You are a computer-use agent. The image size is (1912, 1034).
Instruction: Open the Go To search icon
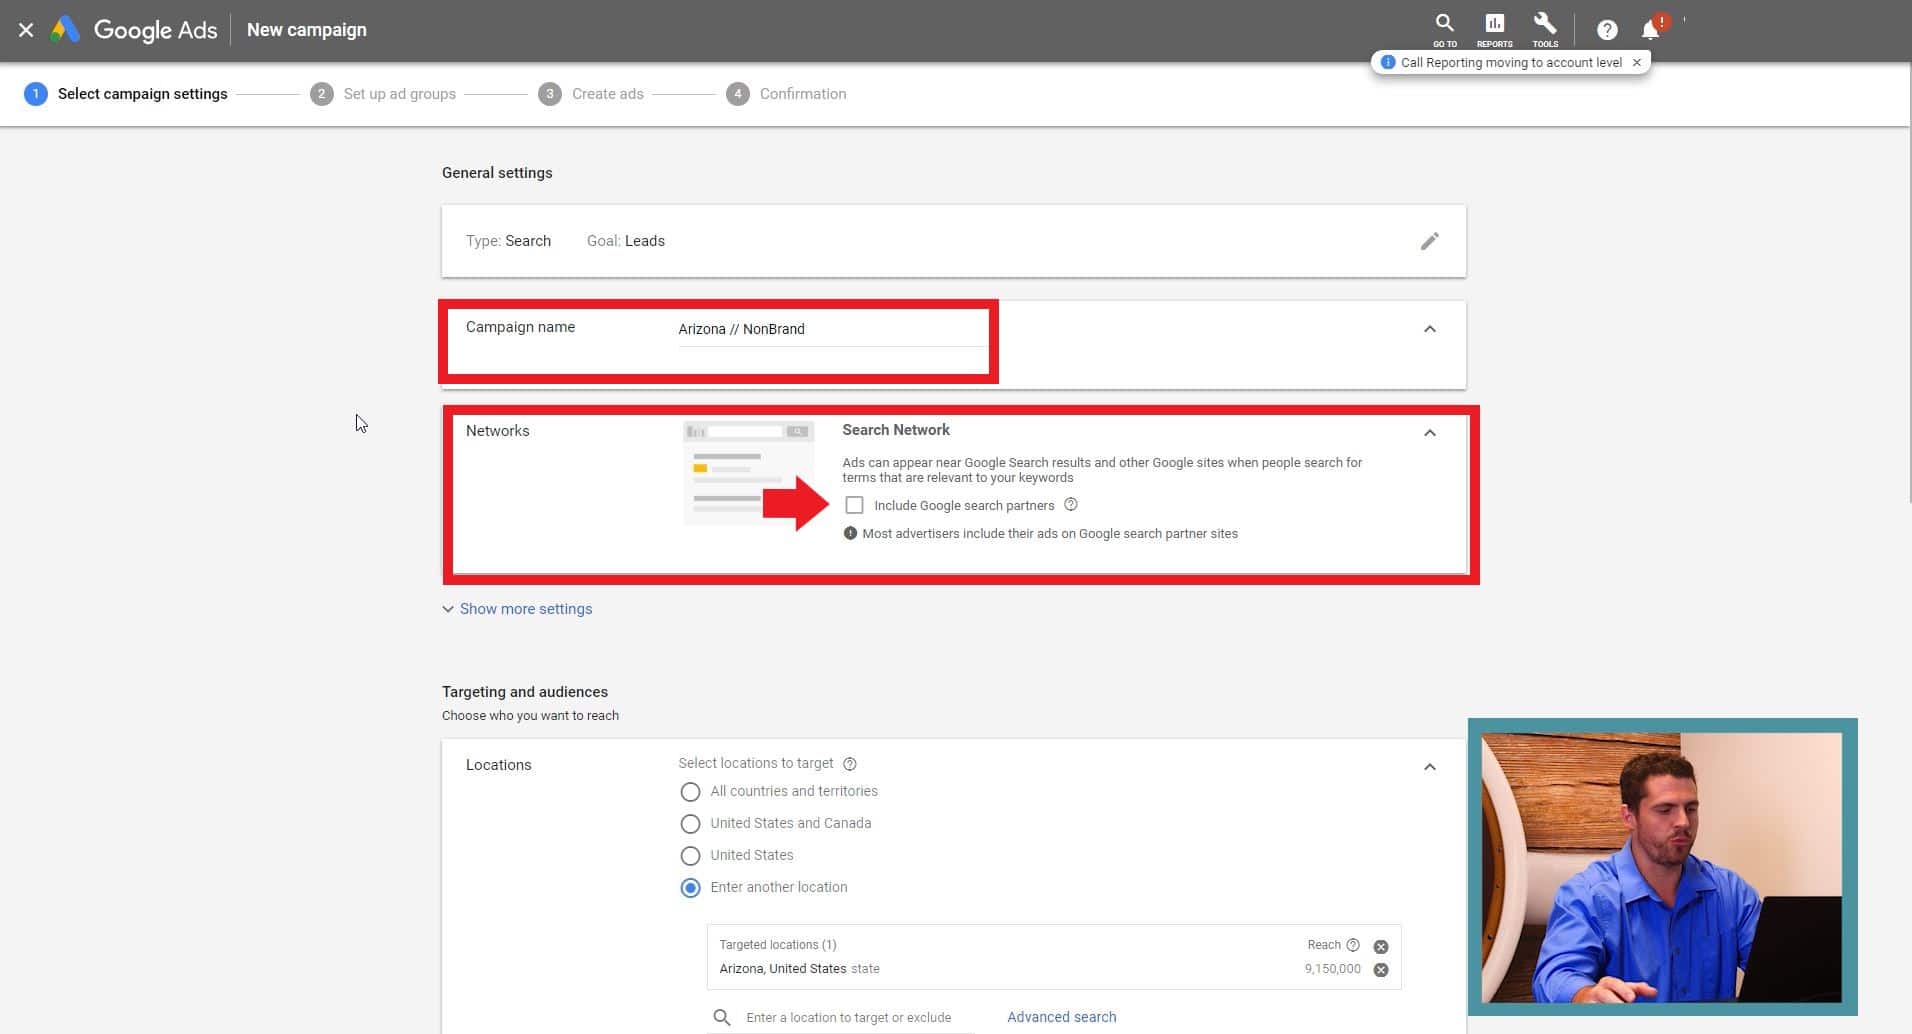point(1444,29)
